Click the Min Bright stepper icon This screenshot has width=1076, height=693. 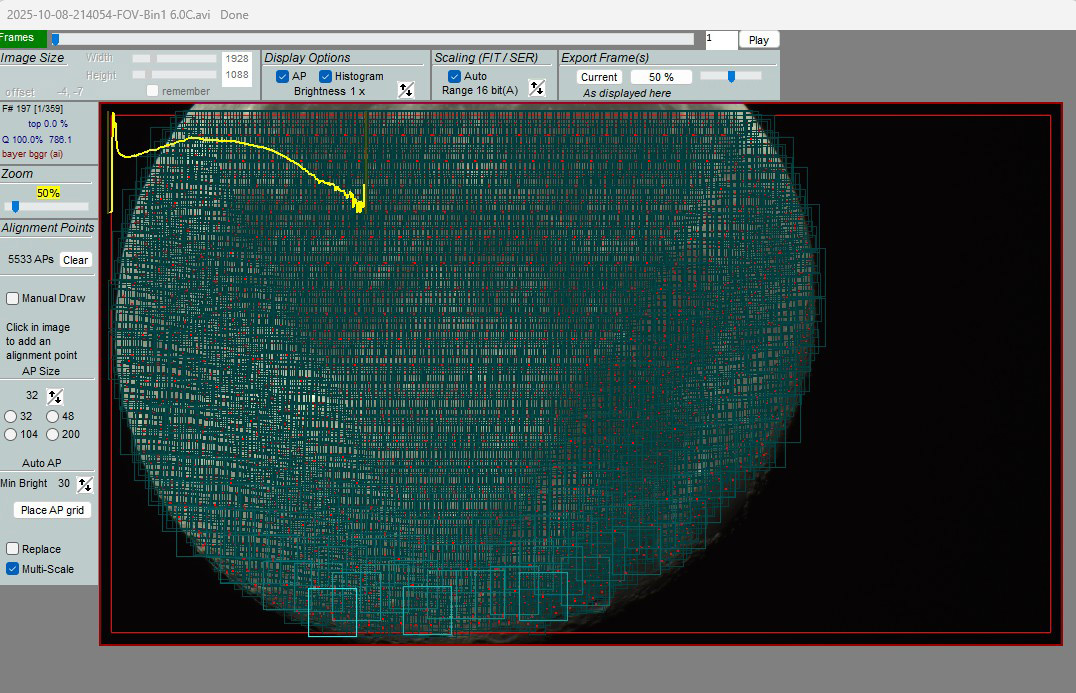click(85, 484)
